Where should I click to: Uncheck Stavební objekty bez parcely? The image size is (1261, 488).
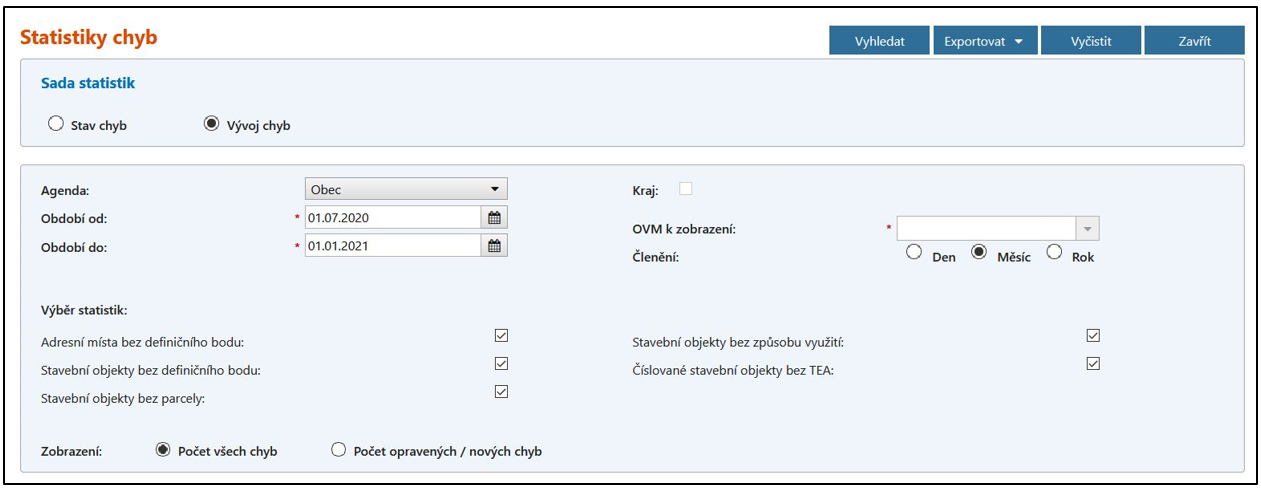(x=501, y=391)
